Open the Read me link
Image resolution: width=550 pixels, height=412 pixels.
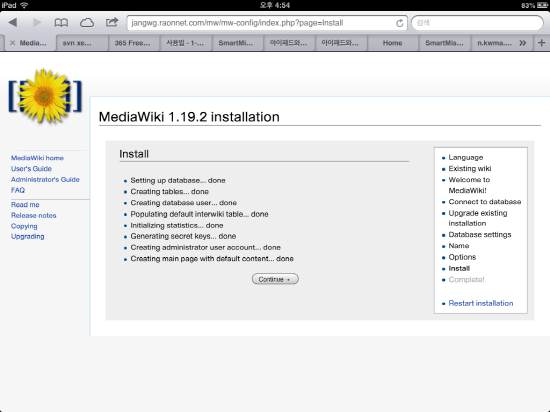click(25, 205)
